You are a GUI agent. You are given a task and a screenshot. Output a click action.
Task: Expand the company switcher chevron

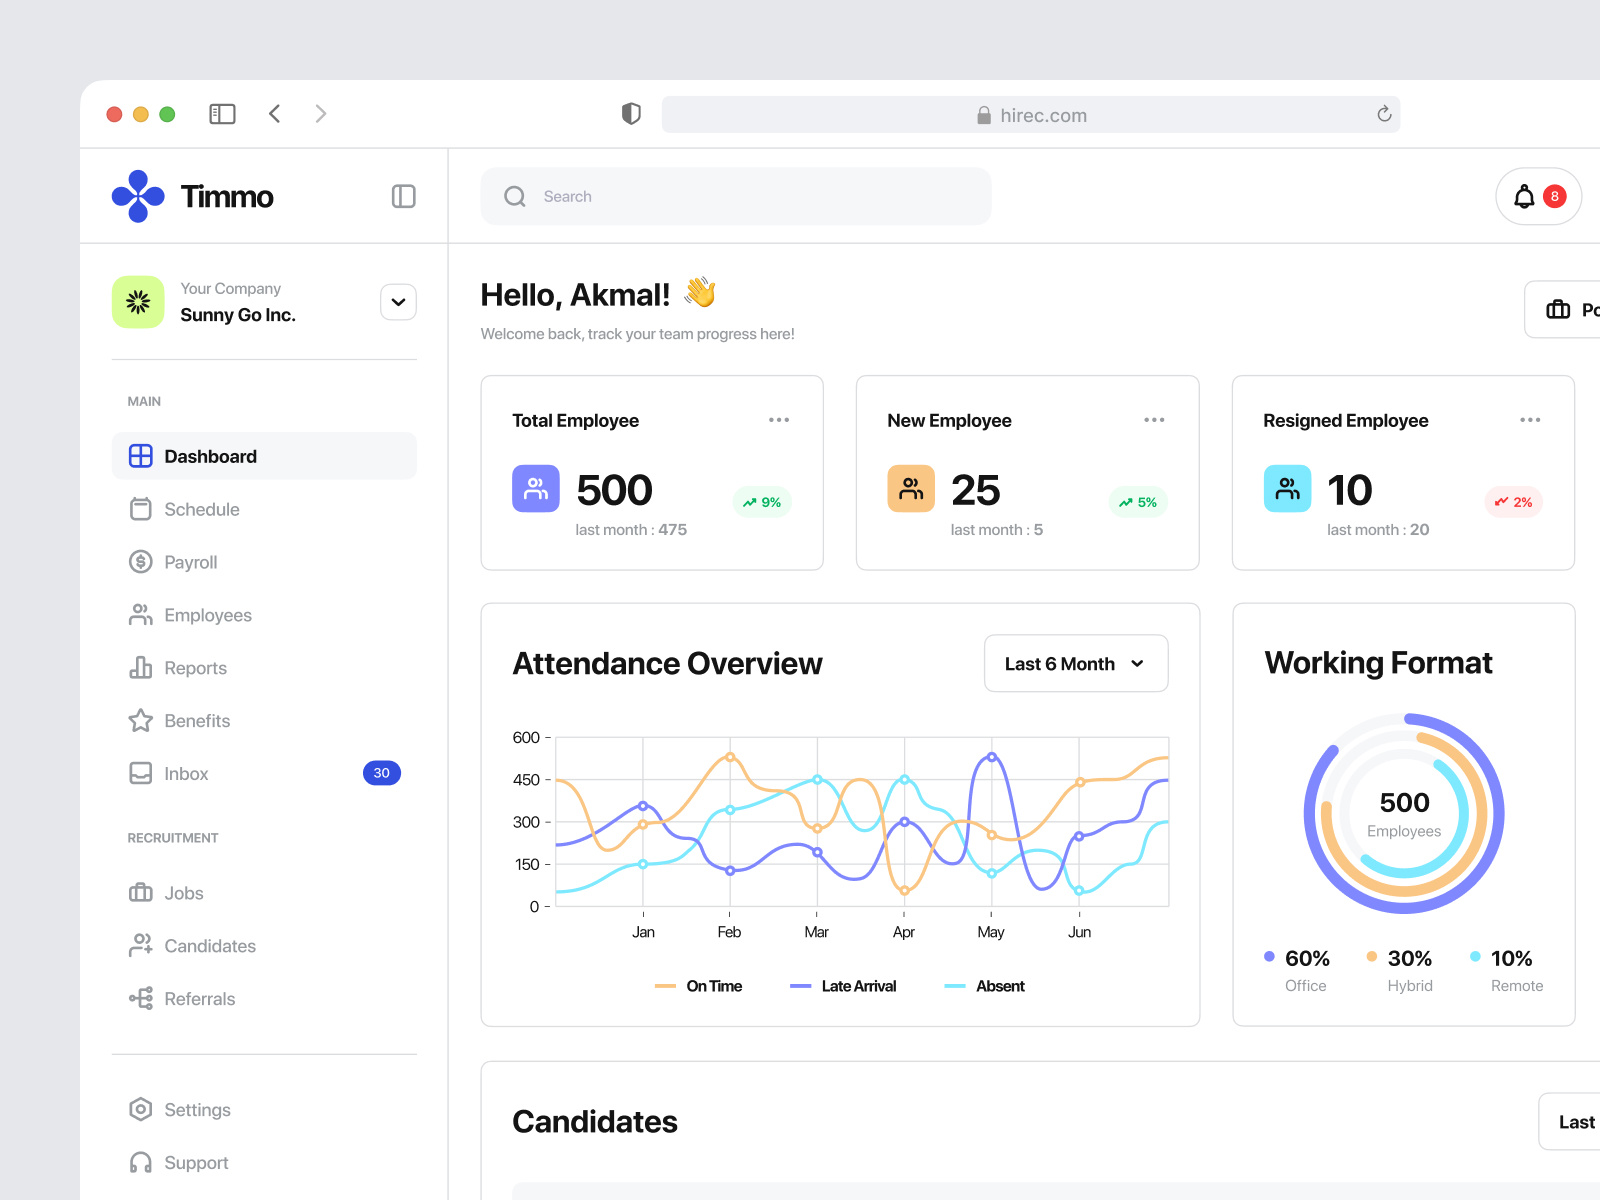pyautogui.click(x=399, y=302)
